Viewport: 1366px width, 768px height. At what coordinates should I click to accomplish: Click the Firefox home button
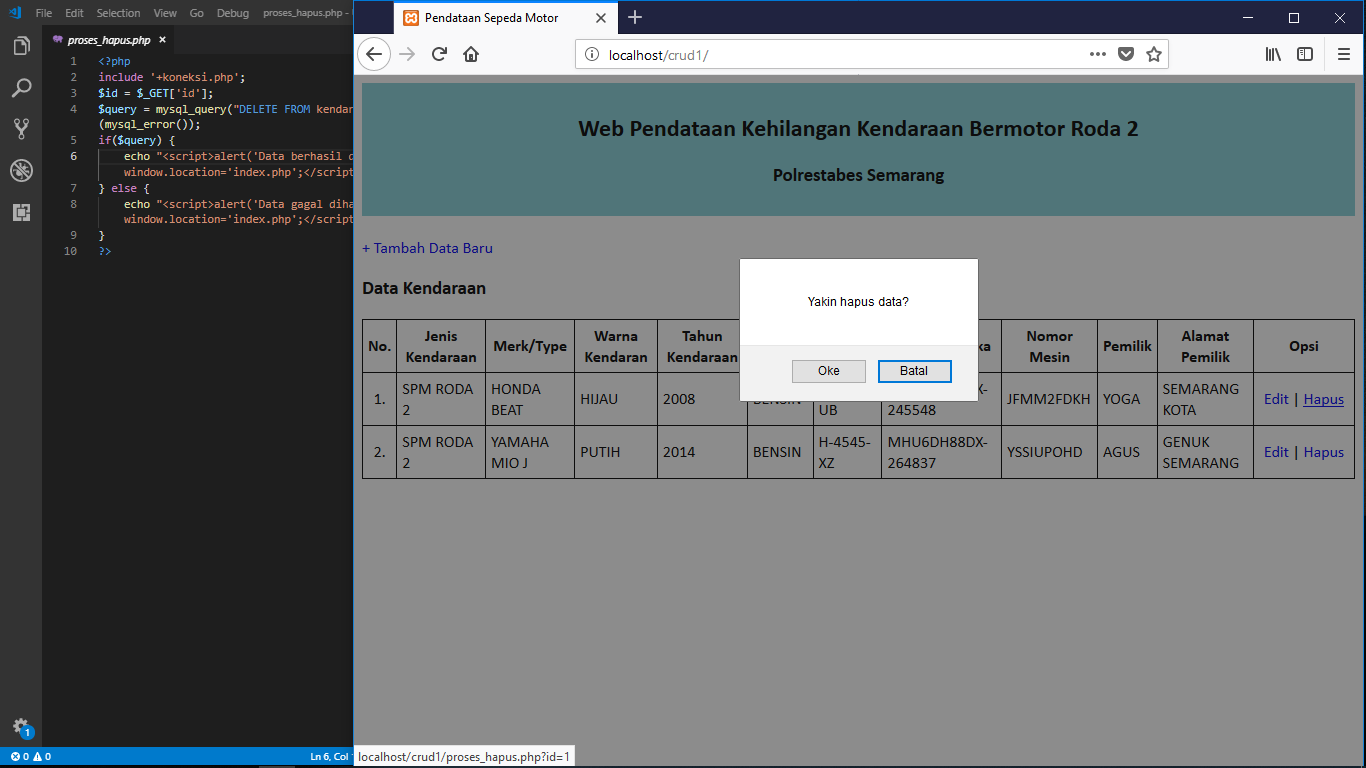pyautogui.click(x=470, y=54)
